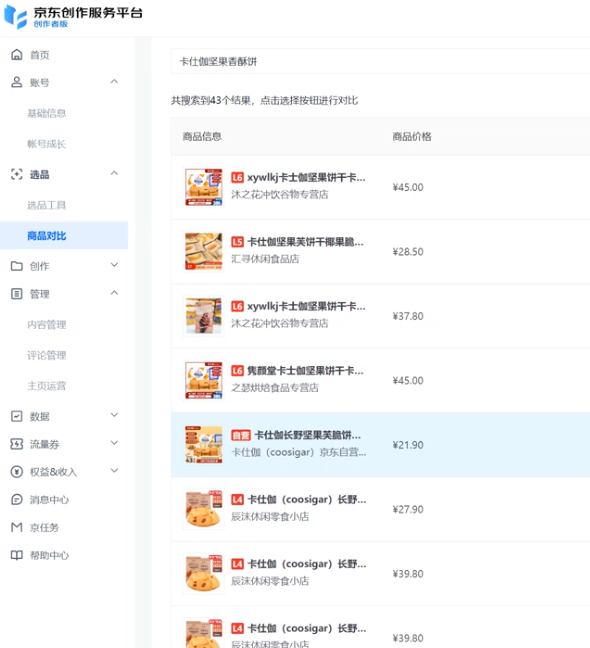Click the shop name 卡仕伽（coosigar）京东自营
590x648 pixels.
(298, 452)
